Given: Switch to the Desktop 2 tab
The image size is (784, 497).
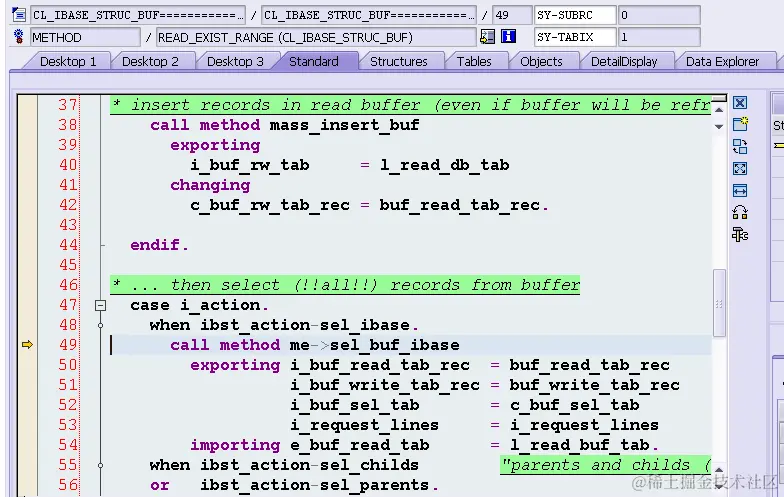Looking at the screenshot, I should pyautogui.click(x=150, y=62).
